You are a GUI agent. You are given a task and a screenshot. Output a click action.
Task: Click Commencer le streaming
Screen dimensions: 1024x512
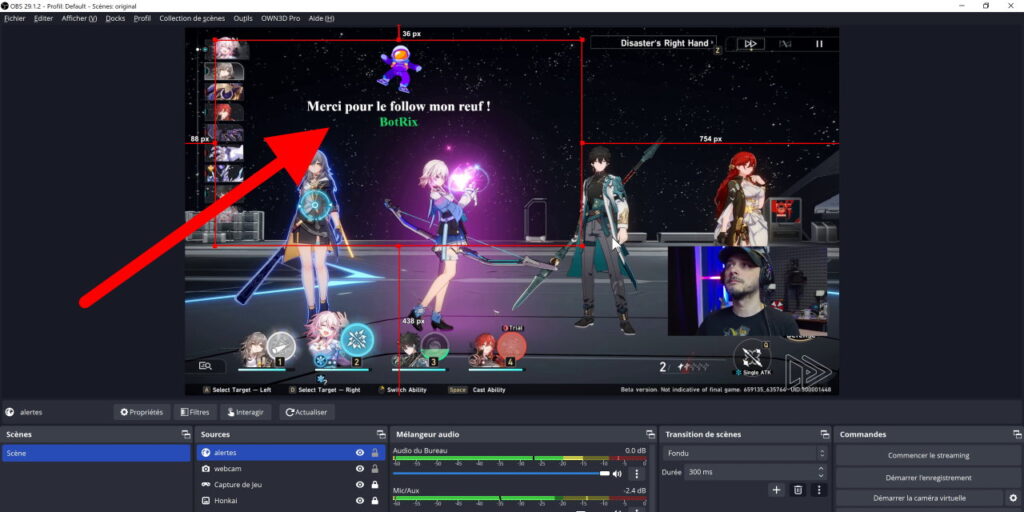927,455
